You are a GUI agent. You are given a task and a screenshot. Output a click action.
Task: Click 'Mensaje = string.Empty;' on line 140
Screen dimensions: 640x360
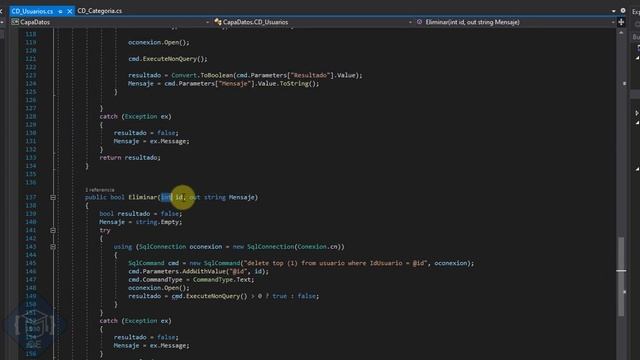point(141,222)
